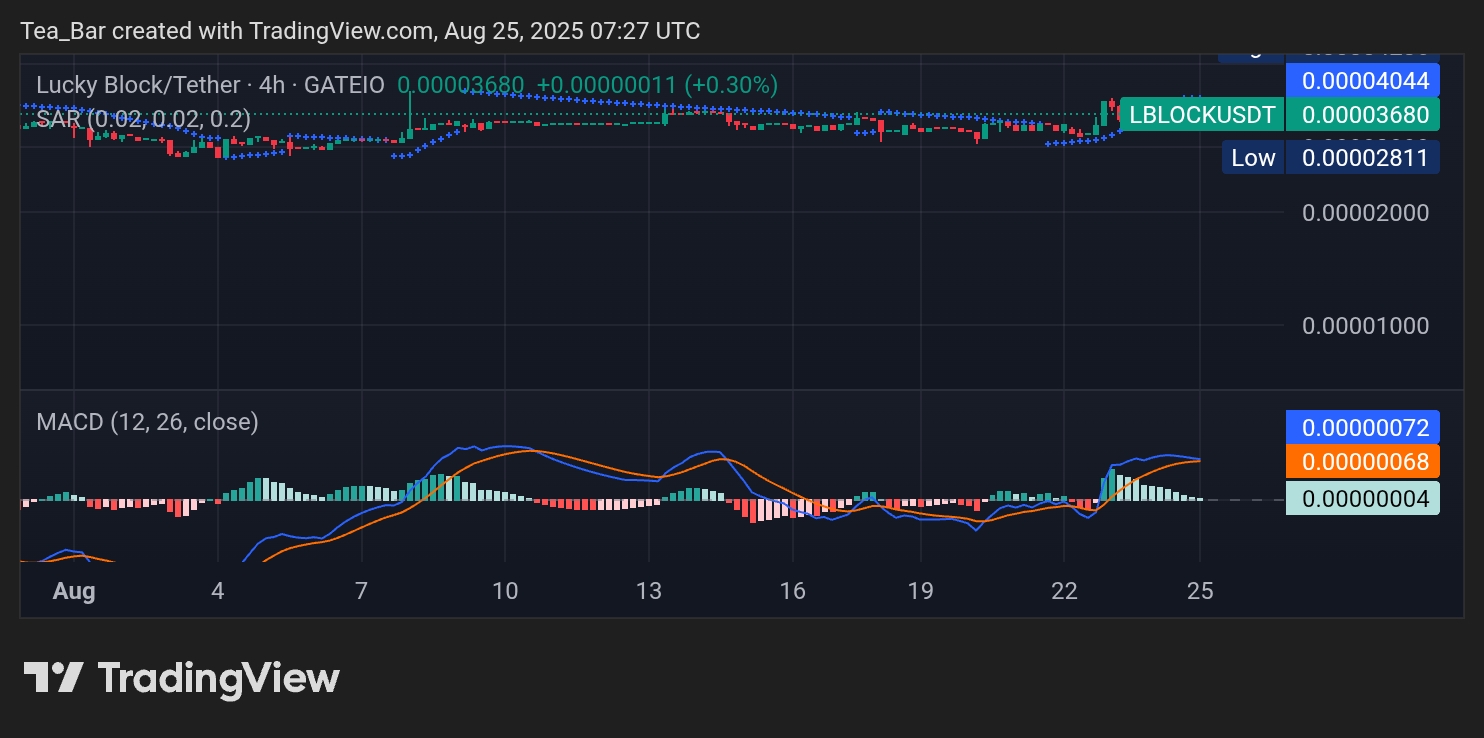The height and width of the screenshot is (738, 1484).
Task: Open the TradingView wordmark link
Action: [218, 678]
